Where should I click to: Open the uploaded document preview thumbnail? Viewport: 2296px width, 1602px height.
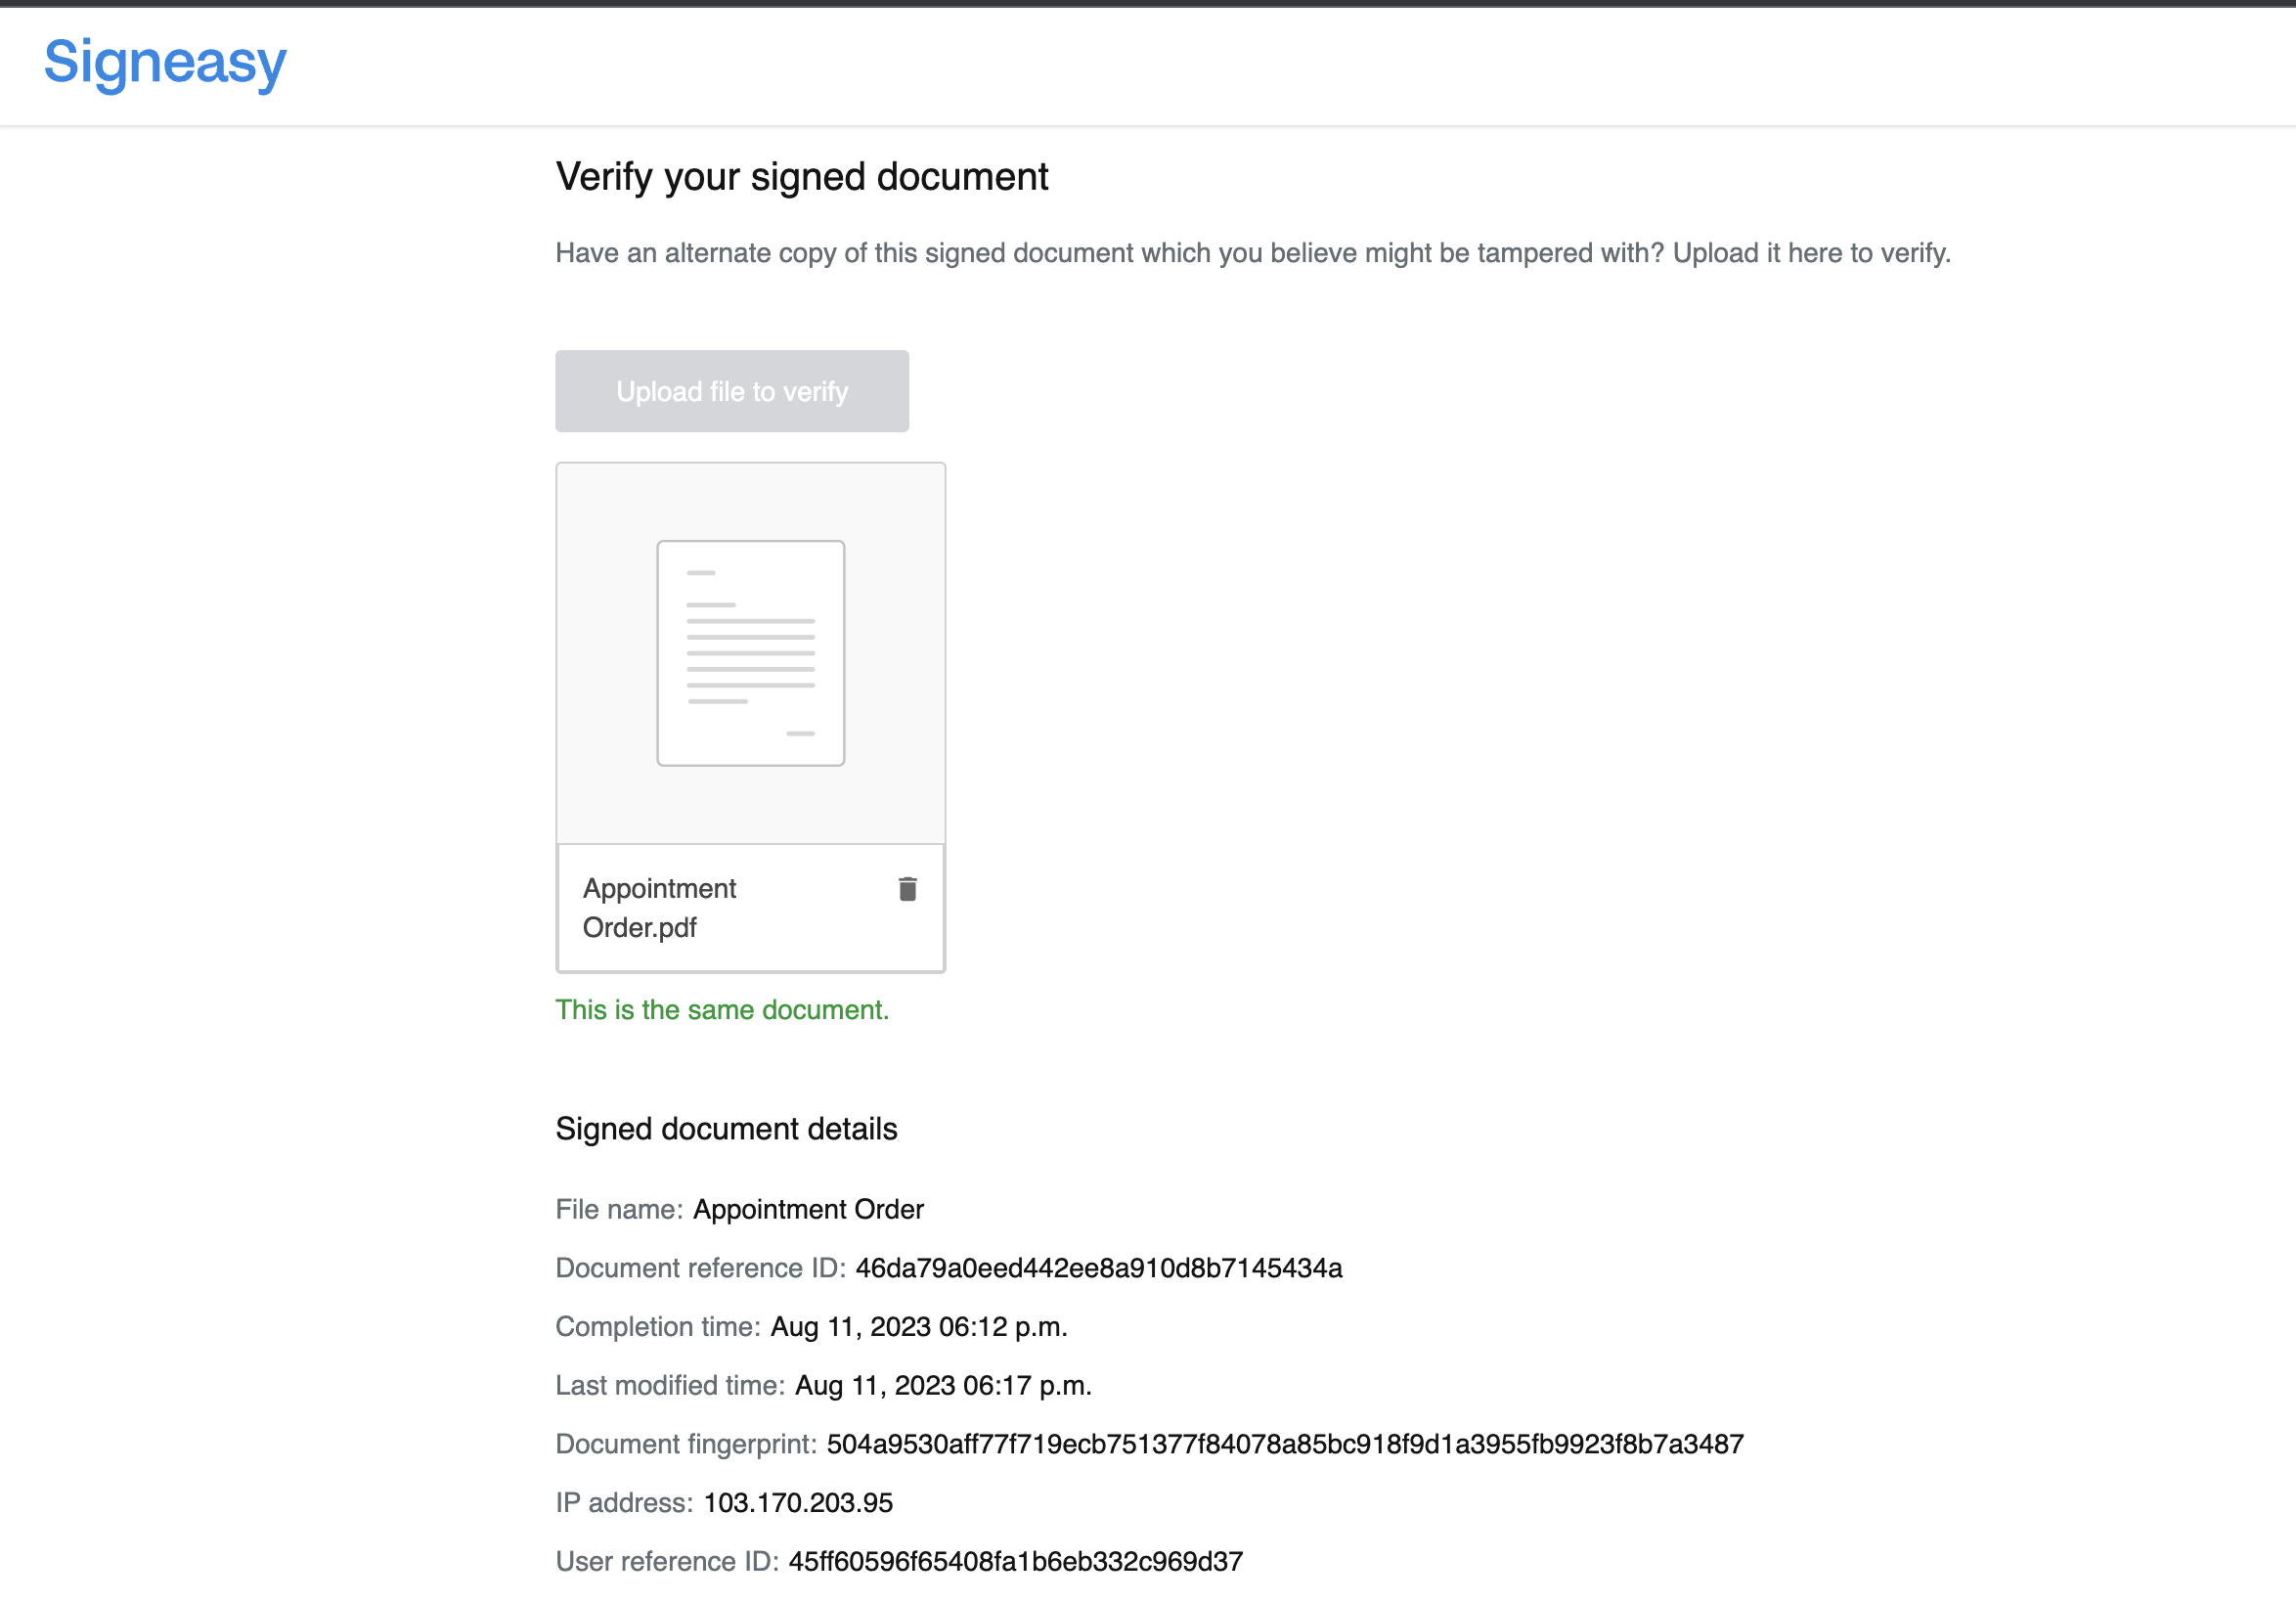(x=750, y=653)
